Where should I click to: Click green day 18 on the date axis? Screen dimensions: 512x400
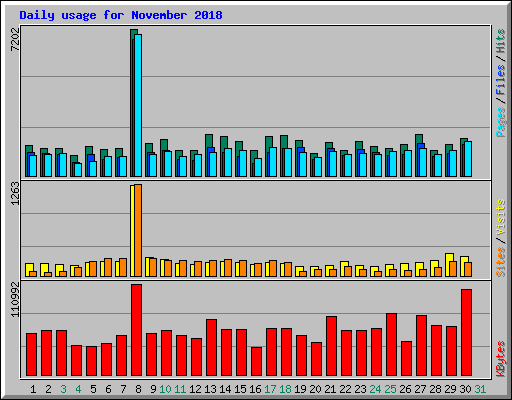[285, 389]
